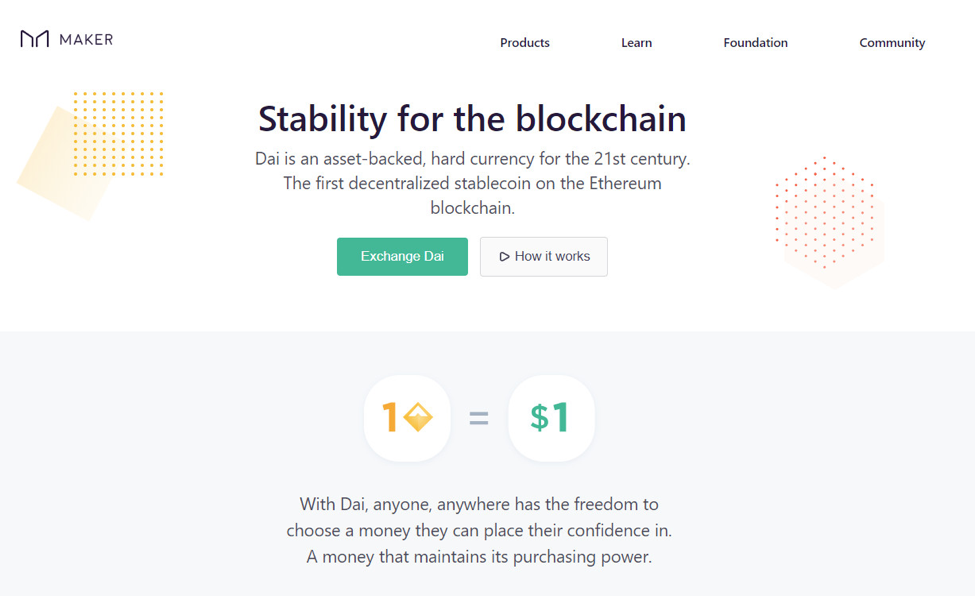Click the pale hexagon shape behind red dots
Image resolution: width=975 pixels, height=596 pixels.
point(836,249)
